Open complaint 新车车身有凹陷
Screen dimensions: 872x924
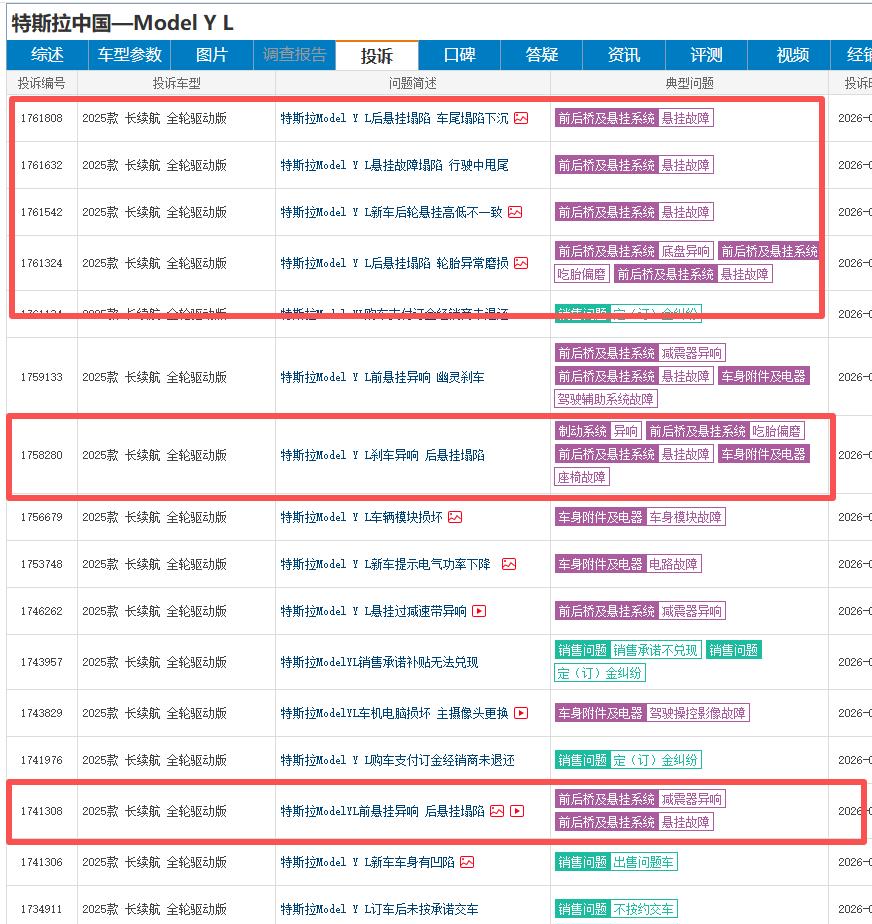[x=367, y=862]
